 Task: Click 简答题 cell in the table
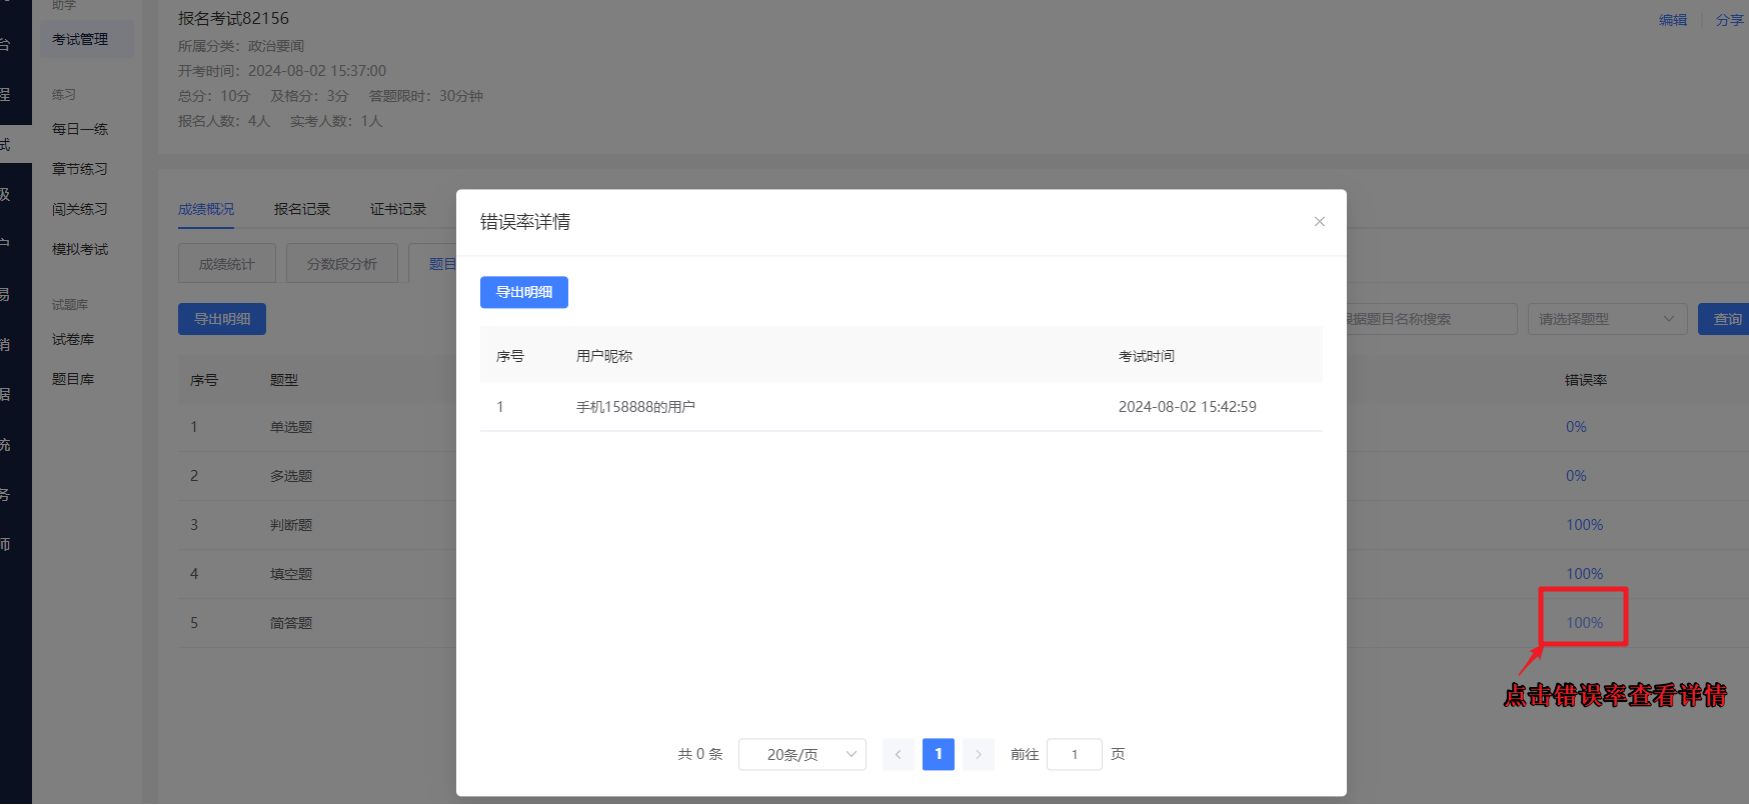point(291,623)
